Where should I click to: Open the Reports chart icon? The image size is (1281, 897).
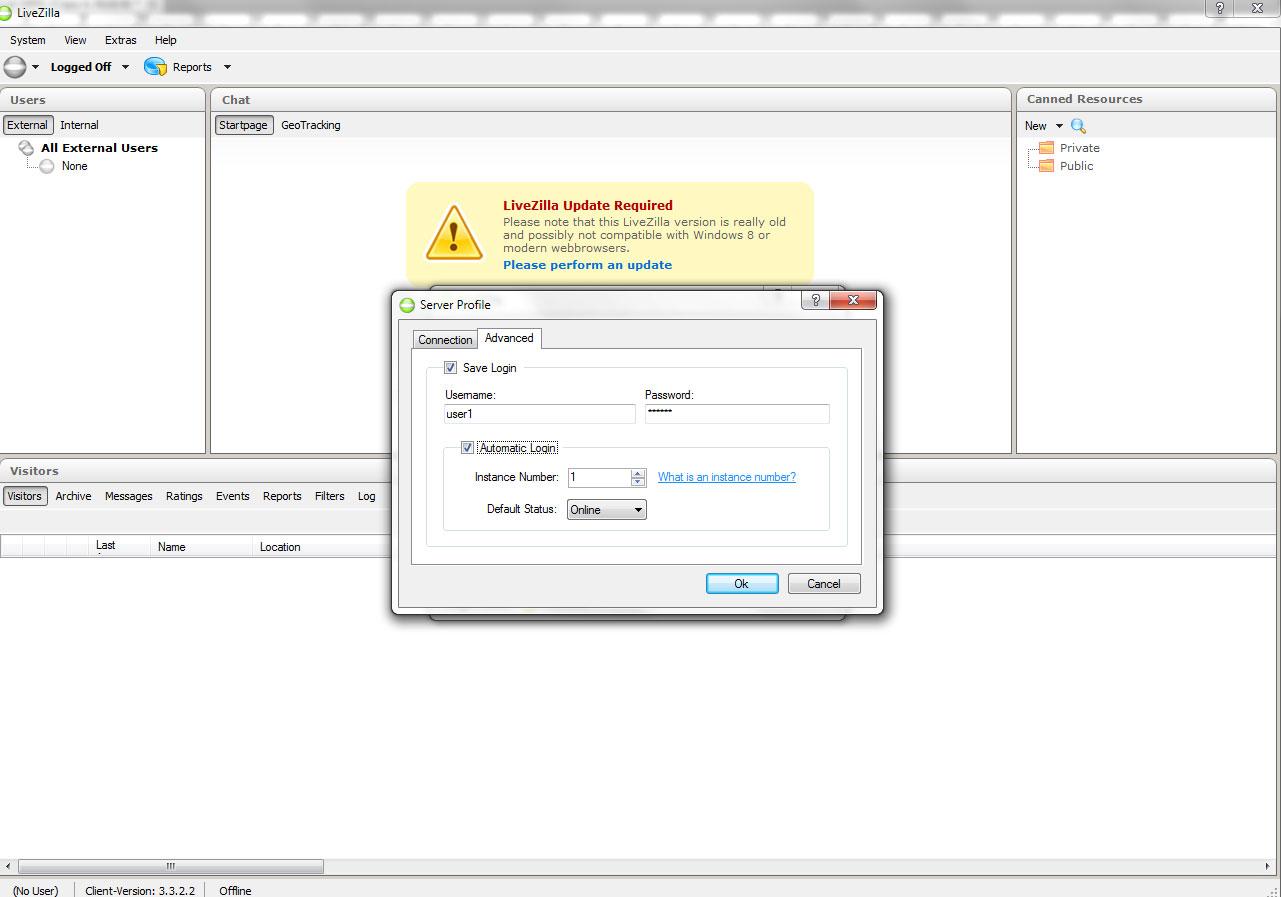(x=155, y=67)
